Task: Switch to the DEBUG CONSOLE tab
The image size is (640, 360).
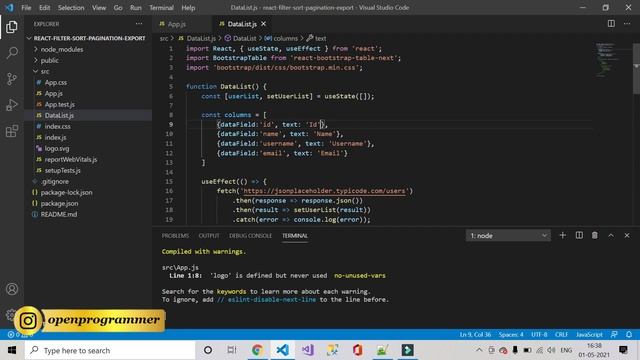Action: coord(250,236)
